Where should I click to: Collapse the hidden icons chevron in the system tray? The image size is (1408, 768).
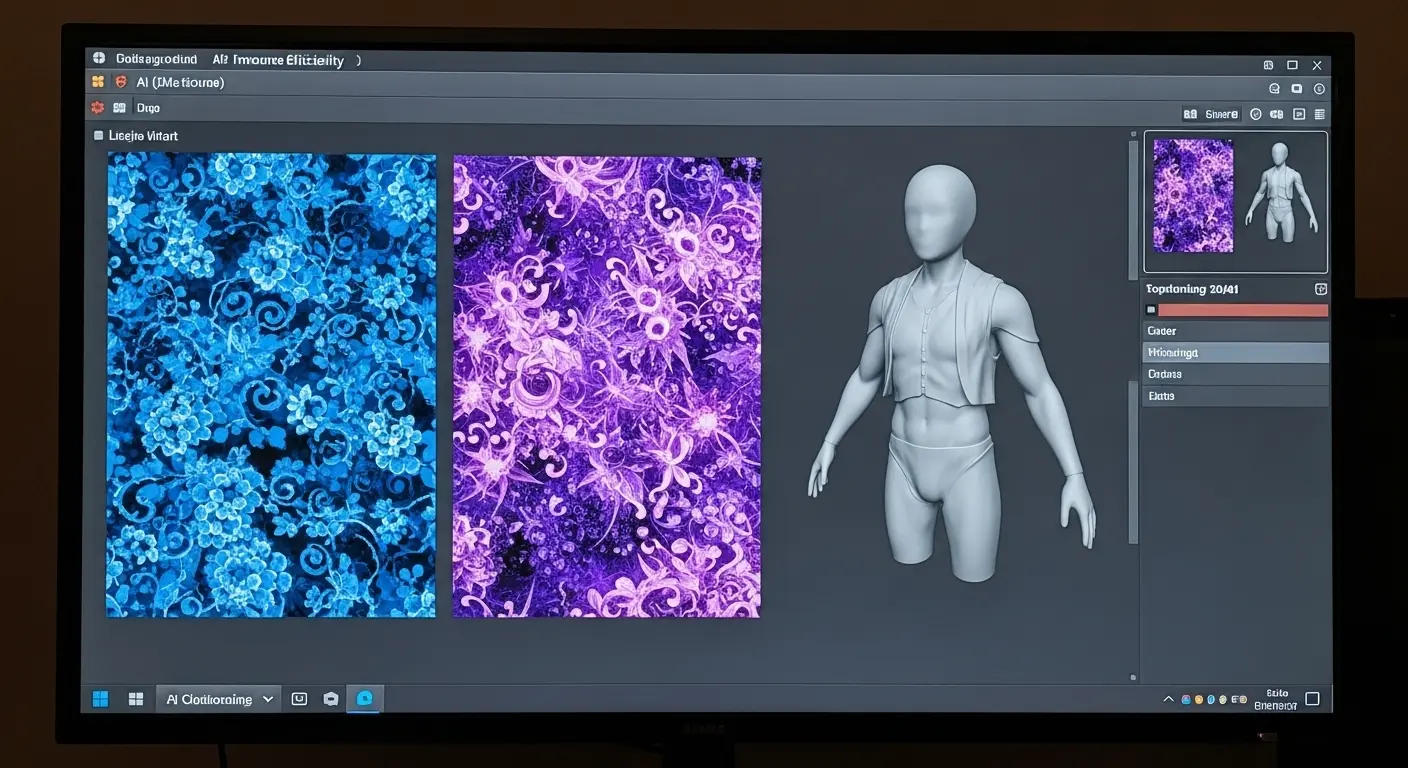click(1168, 698)
